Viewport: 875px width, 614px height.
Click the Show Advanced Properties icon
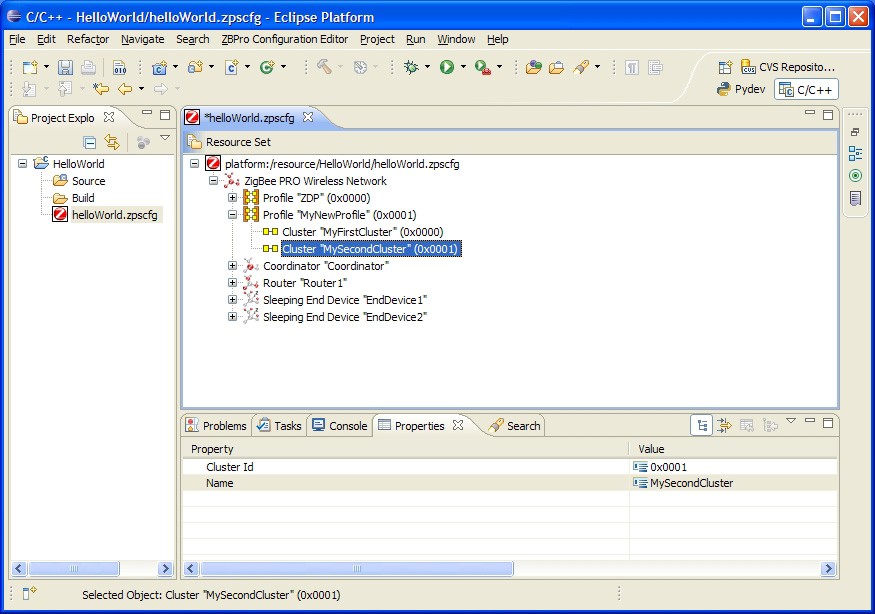tap(725, 425)
